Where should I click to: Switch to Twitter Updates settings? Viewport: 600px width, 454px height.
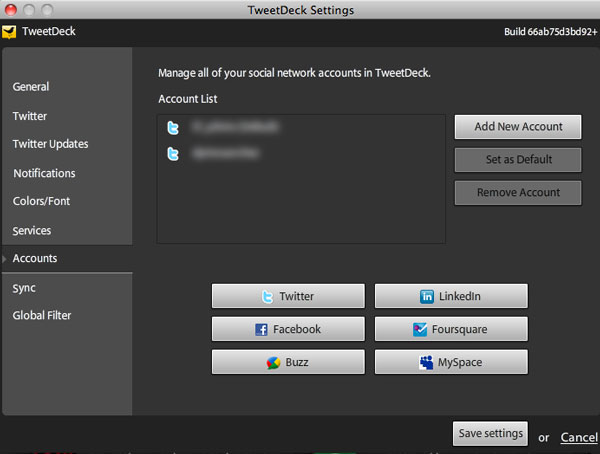tap(50, 144)
